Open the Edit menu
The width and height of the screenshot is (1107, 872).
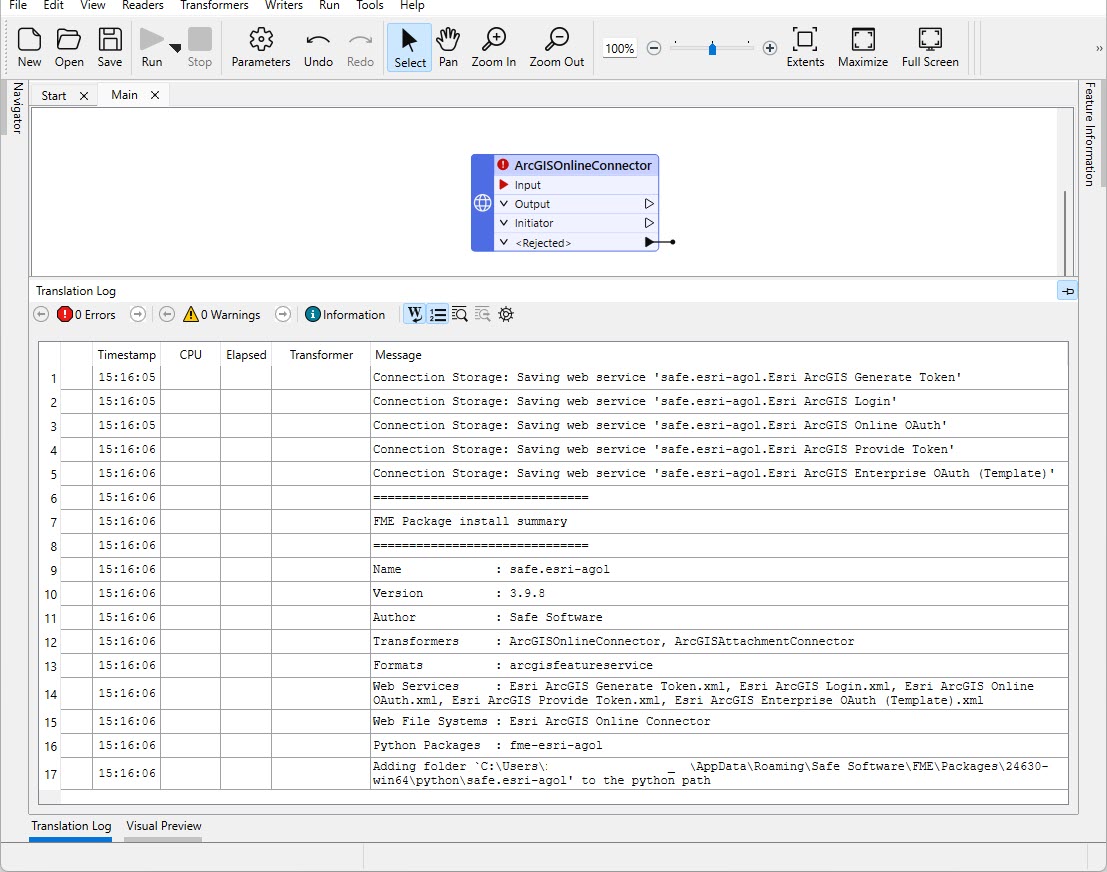pos(54,6)
